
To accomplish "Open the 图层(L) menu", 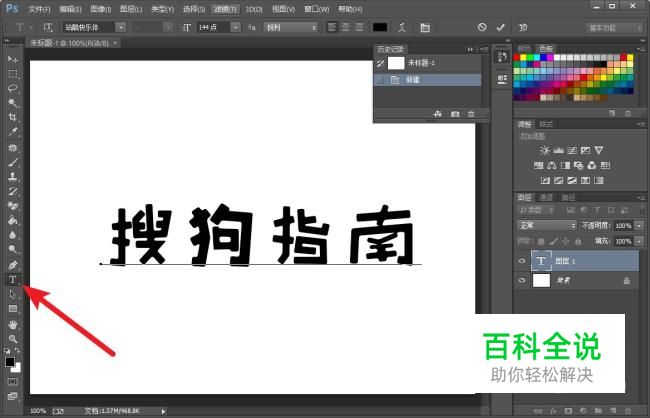I will tap(131, 9).
